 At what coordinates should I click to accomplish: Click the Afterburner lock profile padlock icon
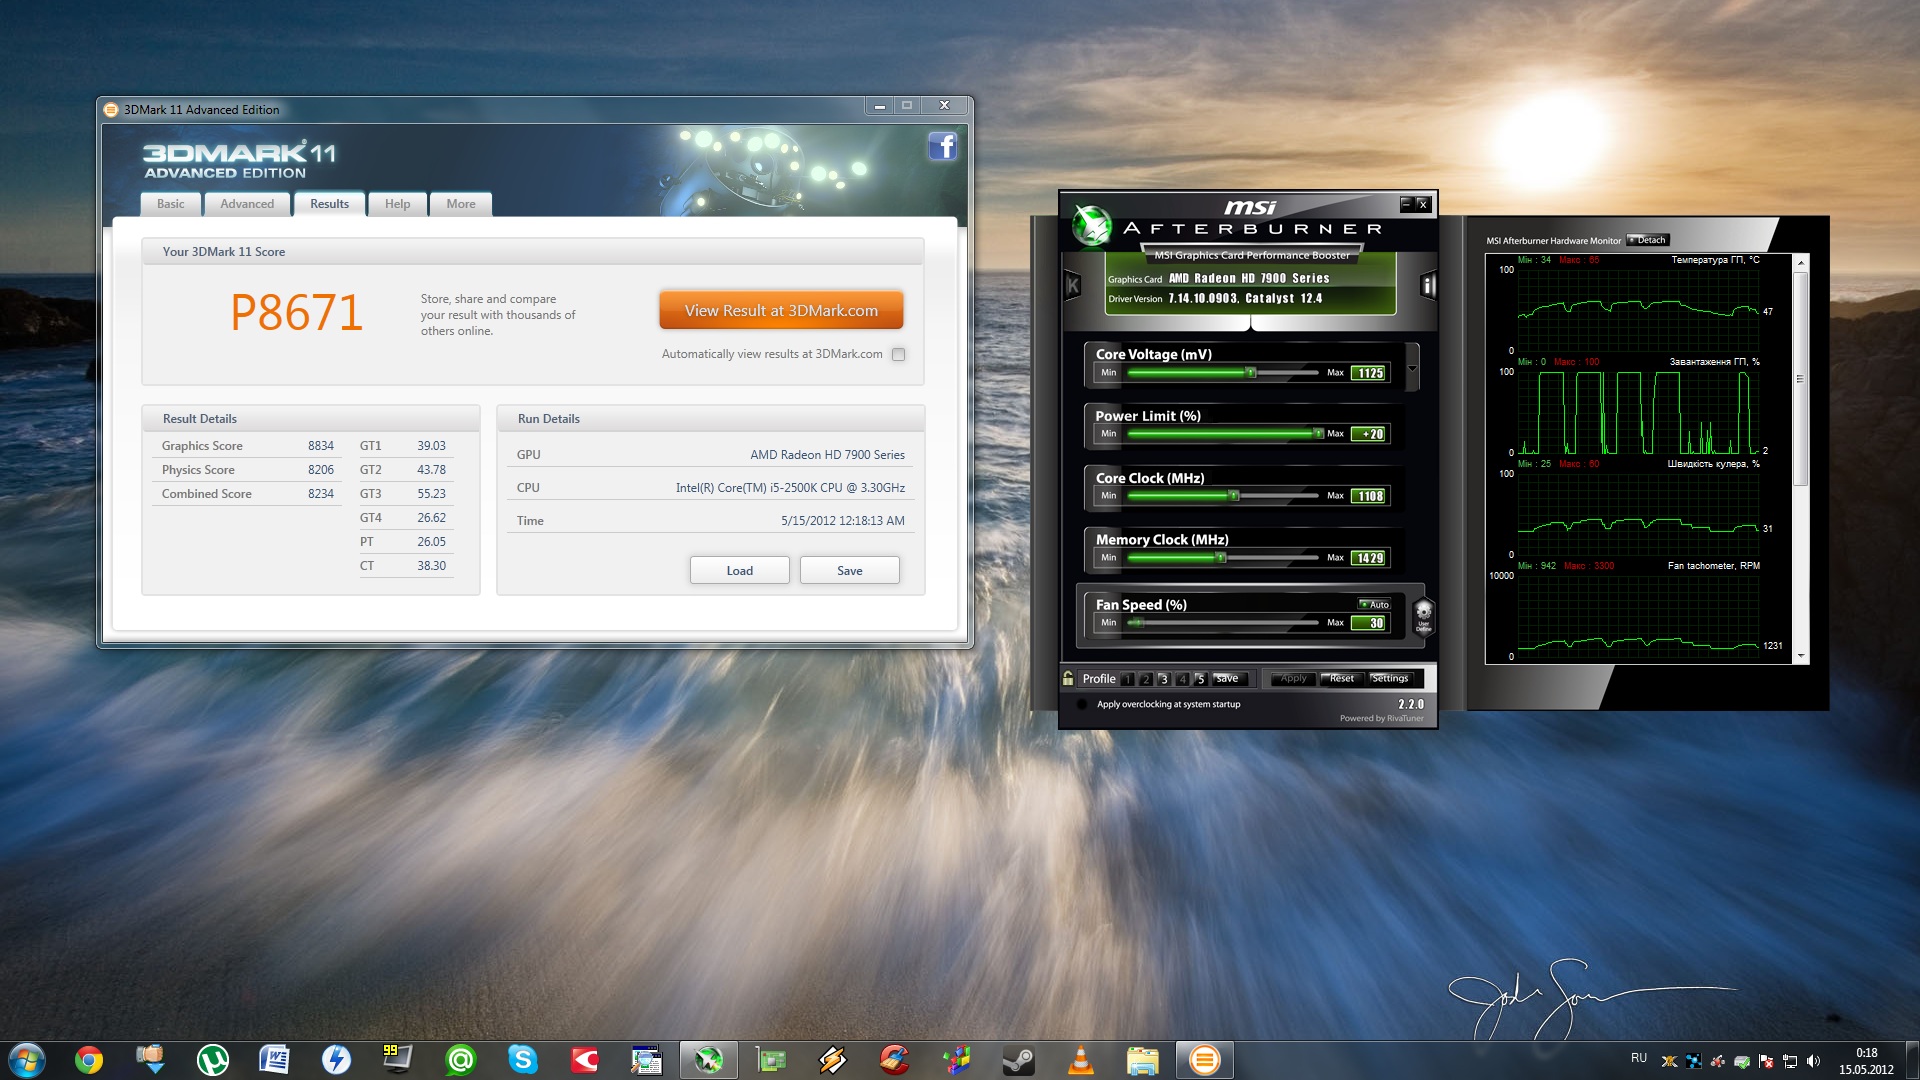[x=1068, y=678]
